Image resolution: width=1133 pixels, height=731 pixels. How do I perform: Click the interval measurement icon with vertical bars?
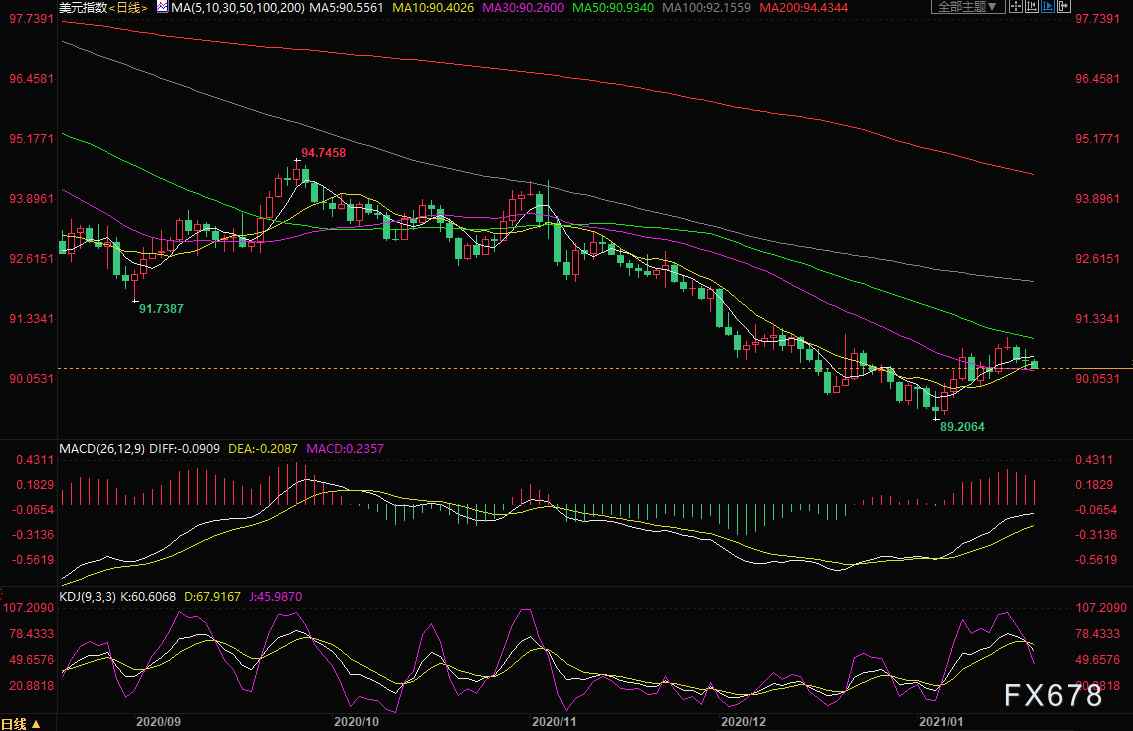coord(1032,6)
